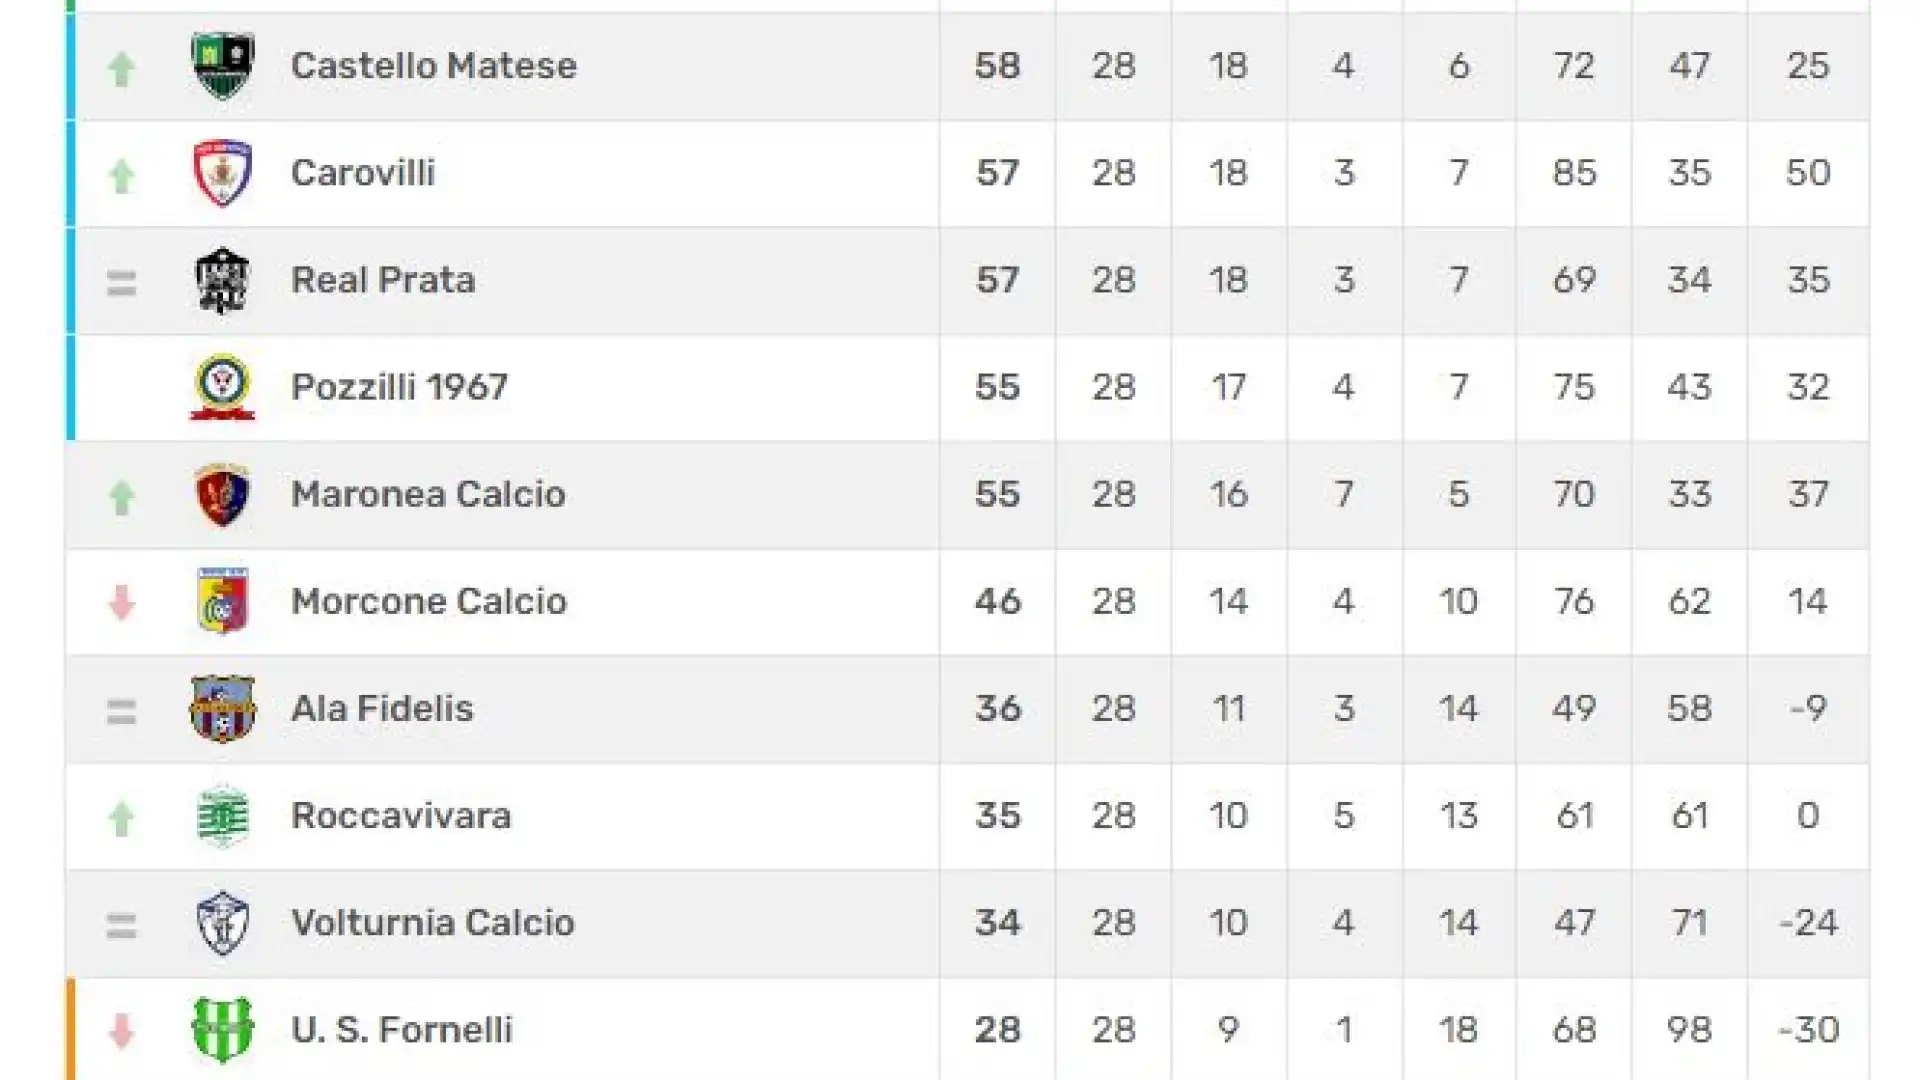The image size is (1920, 1080).
Task: Open the Roccavivara team name
Action: pyautogui.click(x=401, y=816)
